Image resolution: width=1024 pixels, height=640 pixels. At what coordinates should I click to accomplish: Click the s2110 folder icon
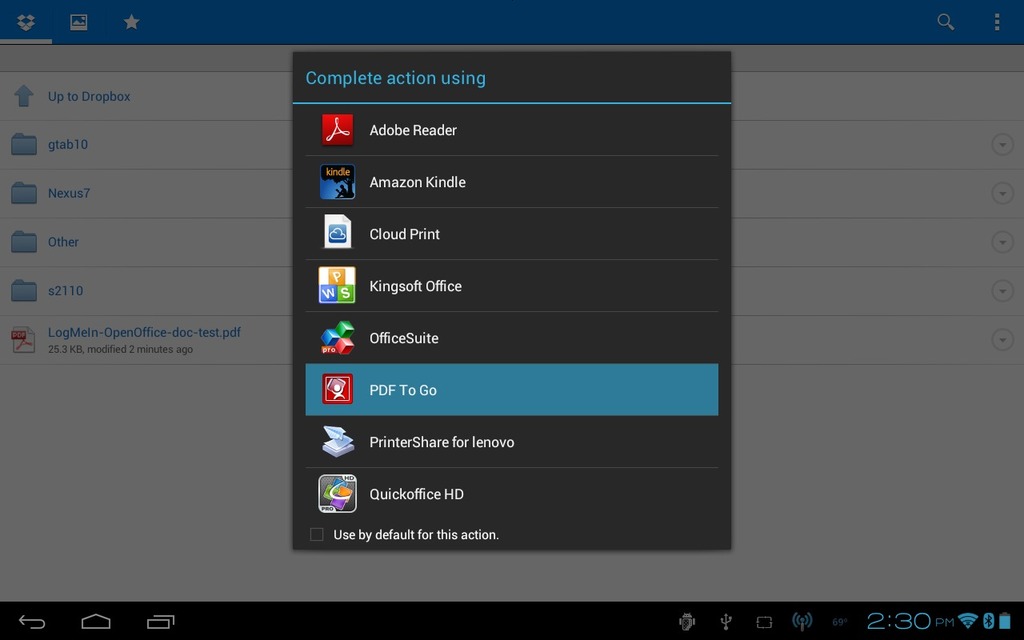pos(24,291)
